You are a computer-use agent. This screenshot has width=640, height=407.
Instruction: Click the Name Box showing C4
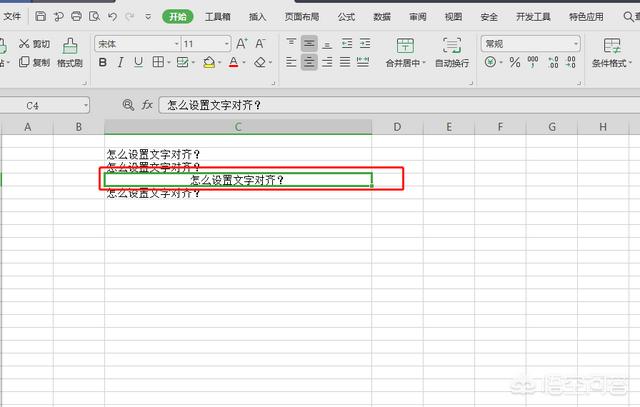45,104
